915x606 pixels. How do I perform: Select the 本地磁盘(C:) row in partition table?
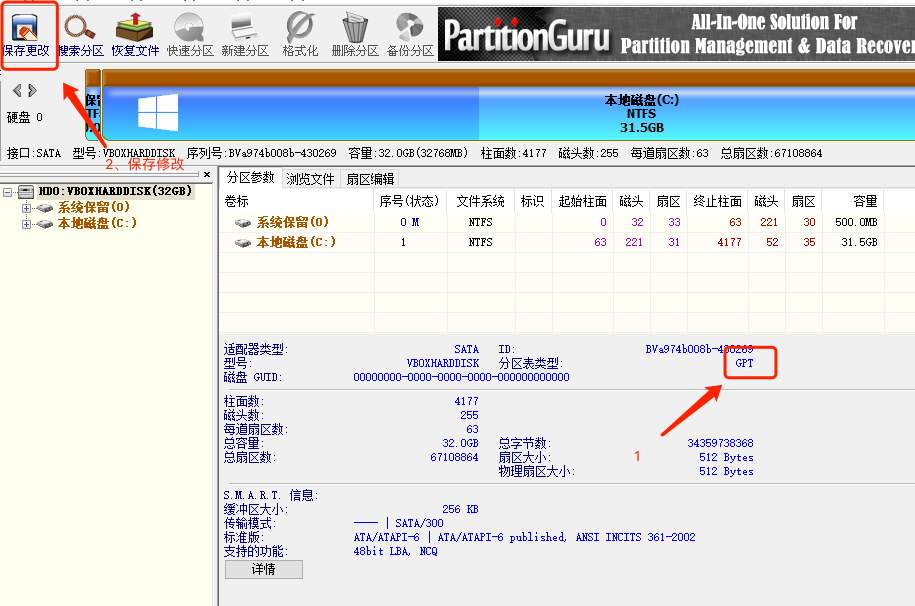[551, 242]
